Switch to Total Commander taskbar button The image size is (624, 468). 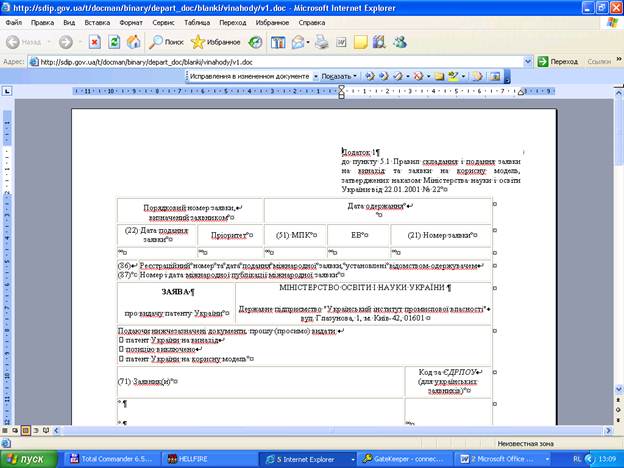[111, 459]
